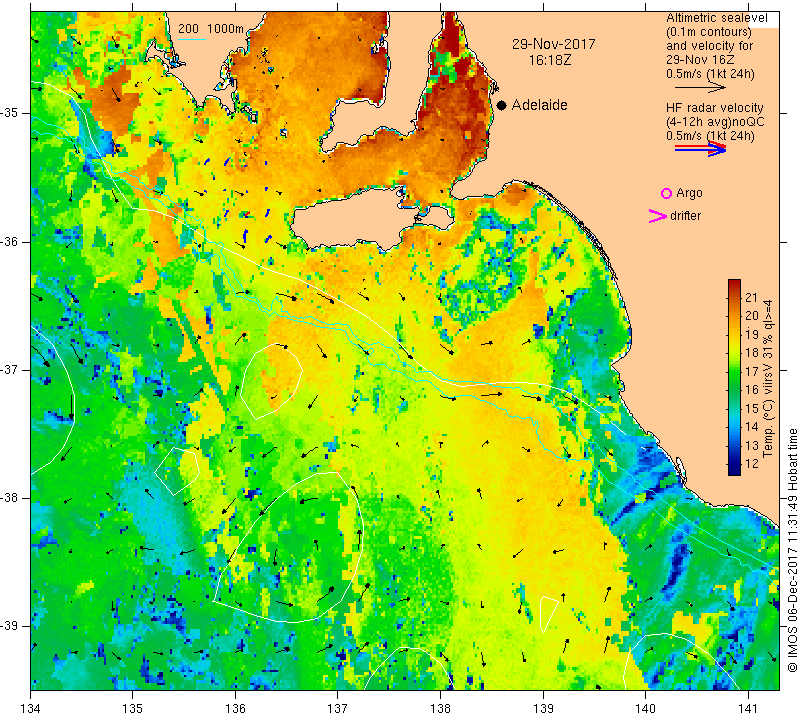Click the colorbar tick label 15
This screenshot has width=800, height=720.
(x=752, y=409)
